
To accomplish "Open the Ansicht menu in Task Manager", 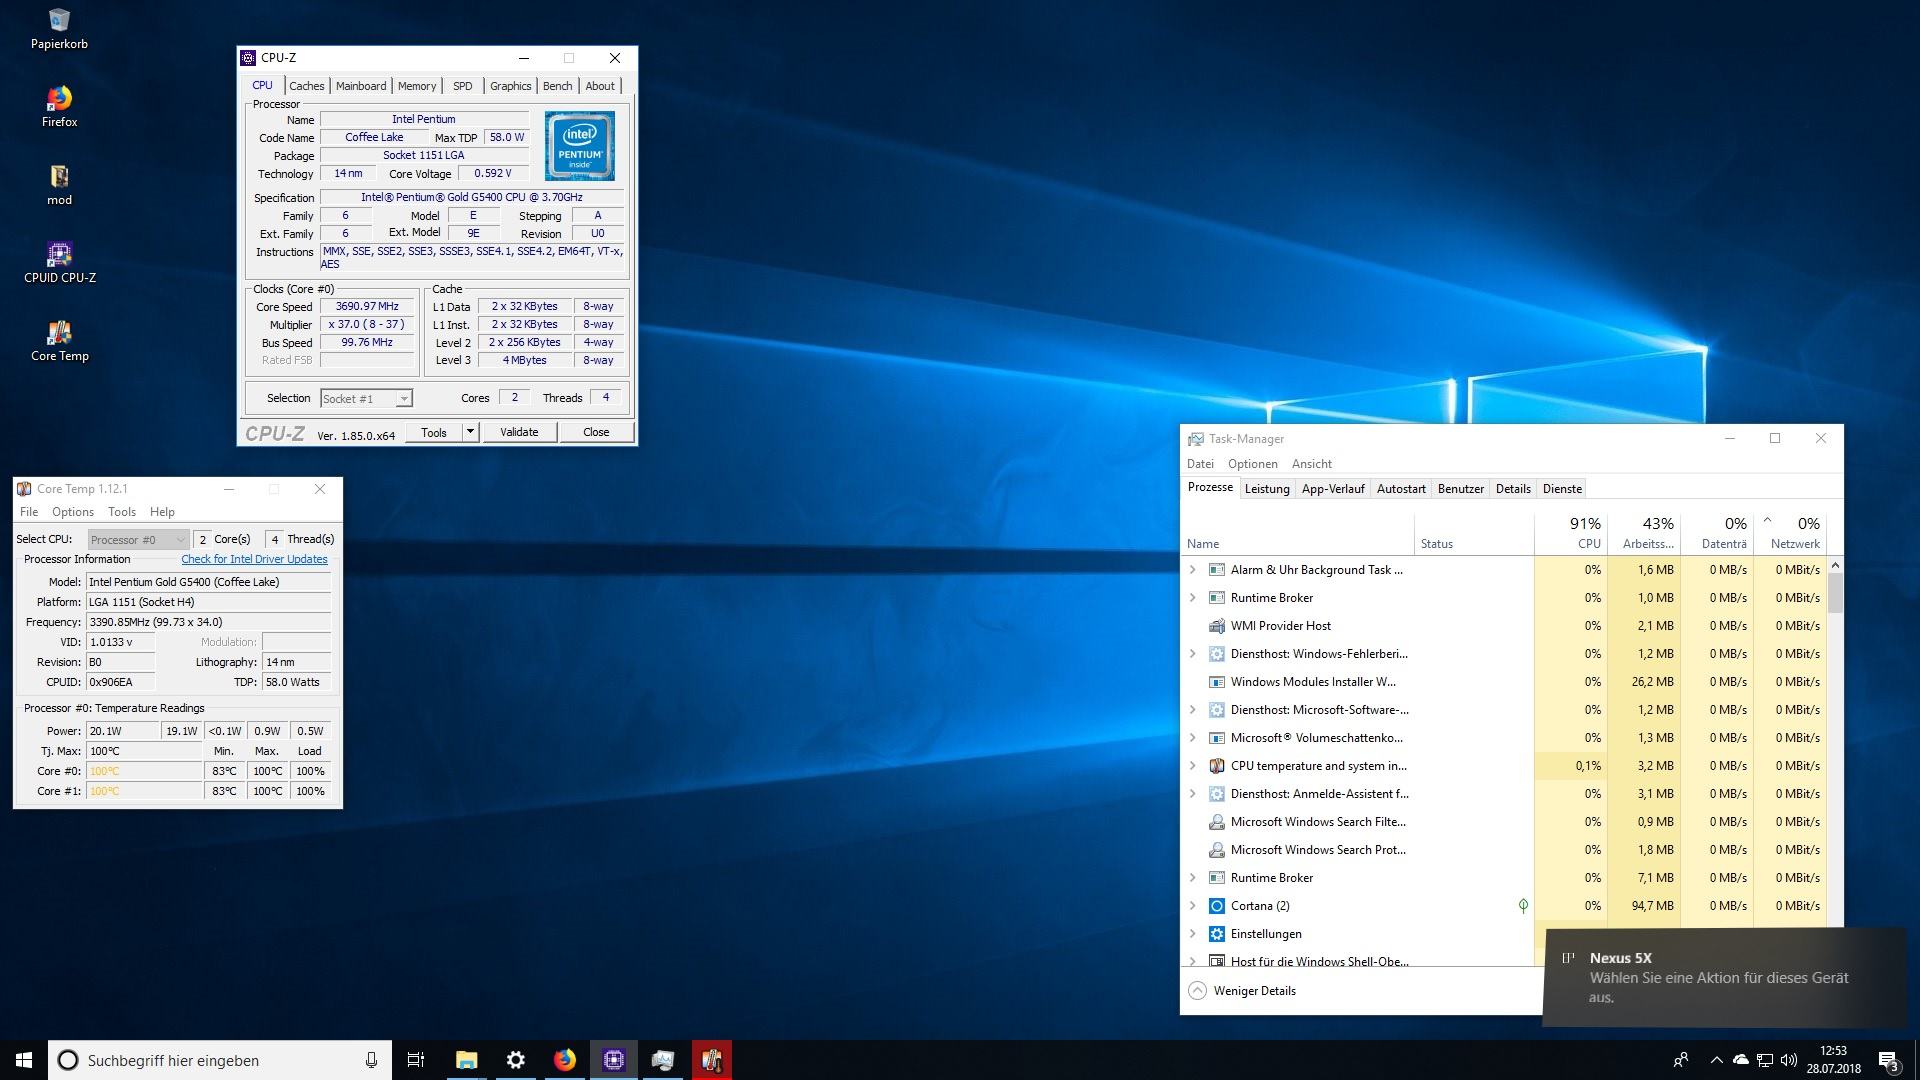I will 1311,464.
